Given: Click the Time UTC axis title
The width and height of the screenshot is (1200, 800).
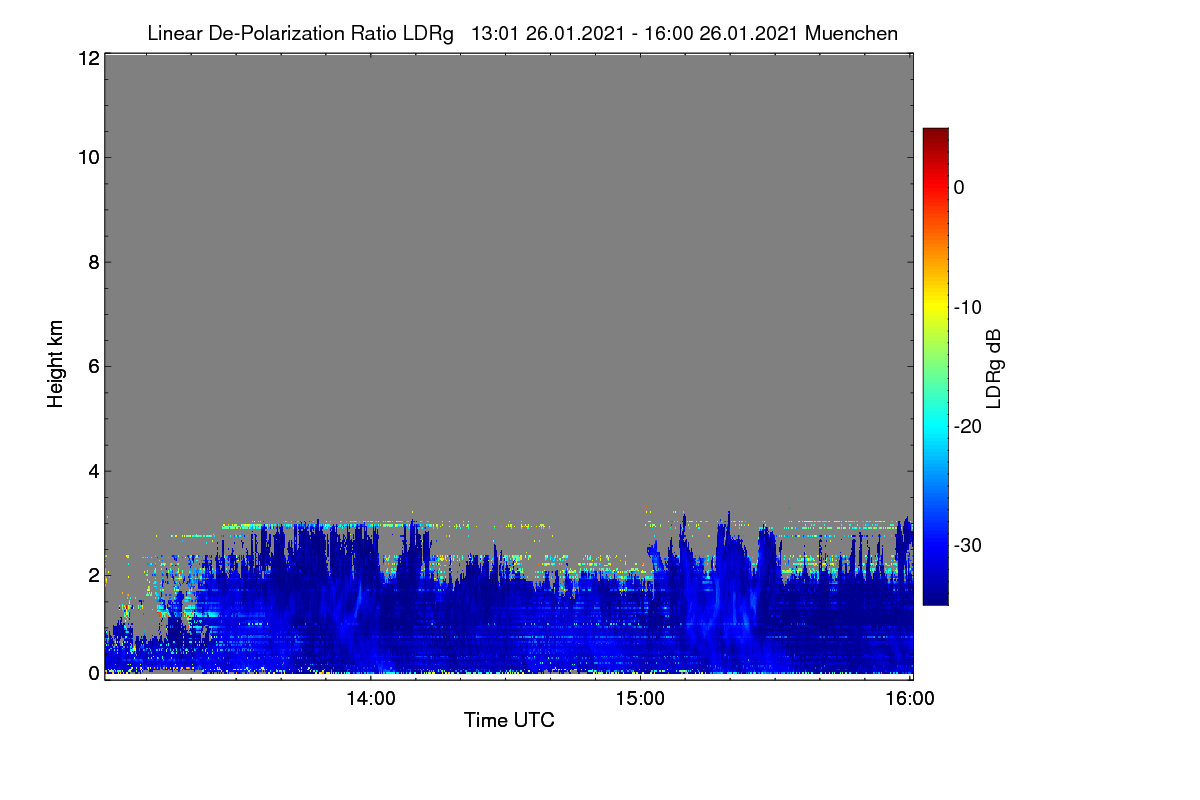Looking at the screenshot, I should (509, 720).
